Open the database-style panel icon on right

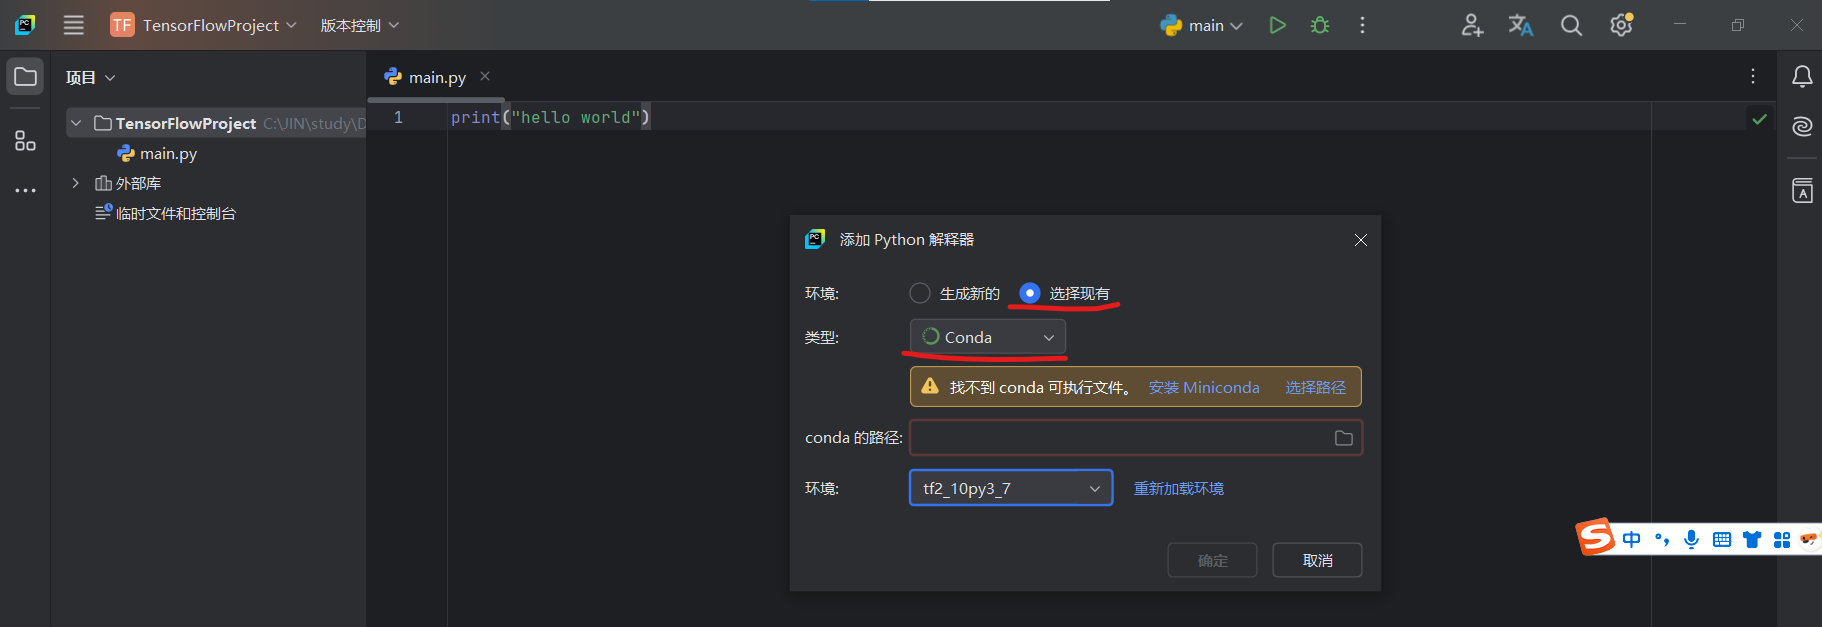[x=1802, y=190]
